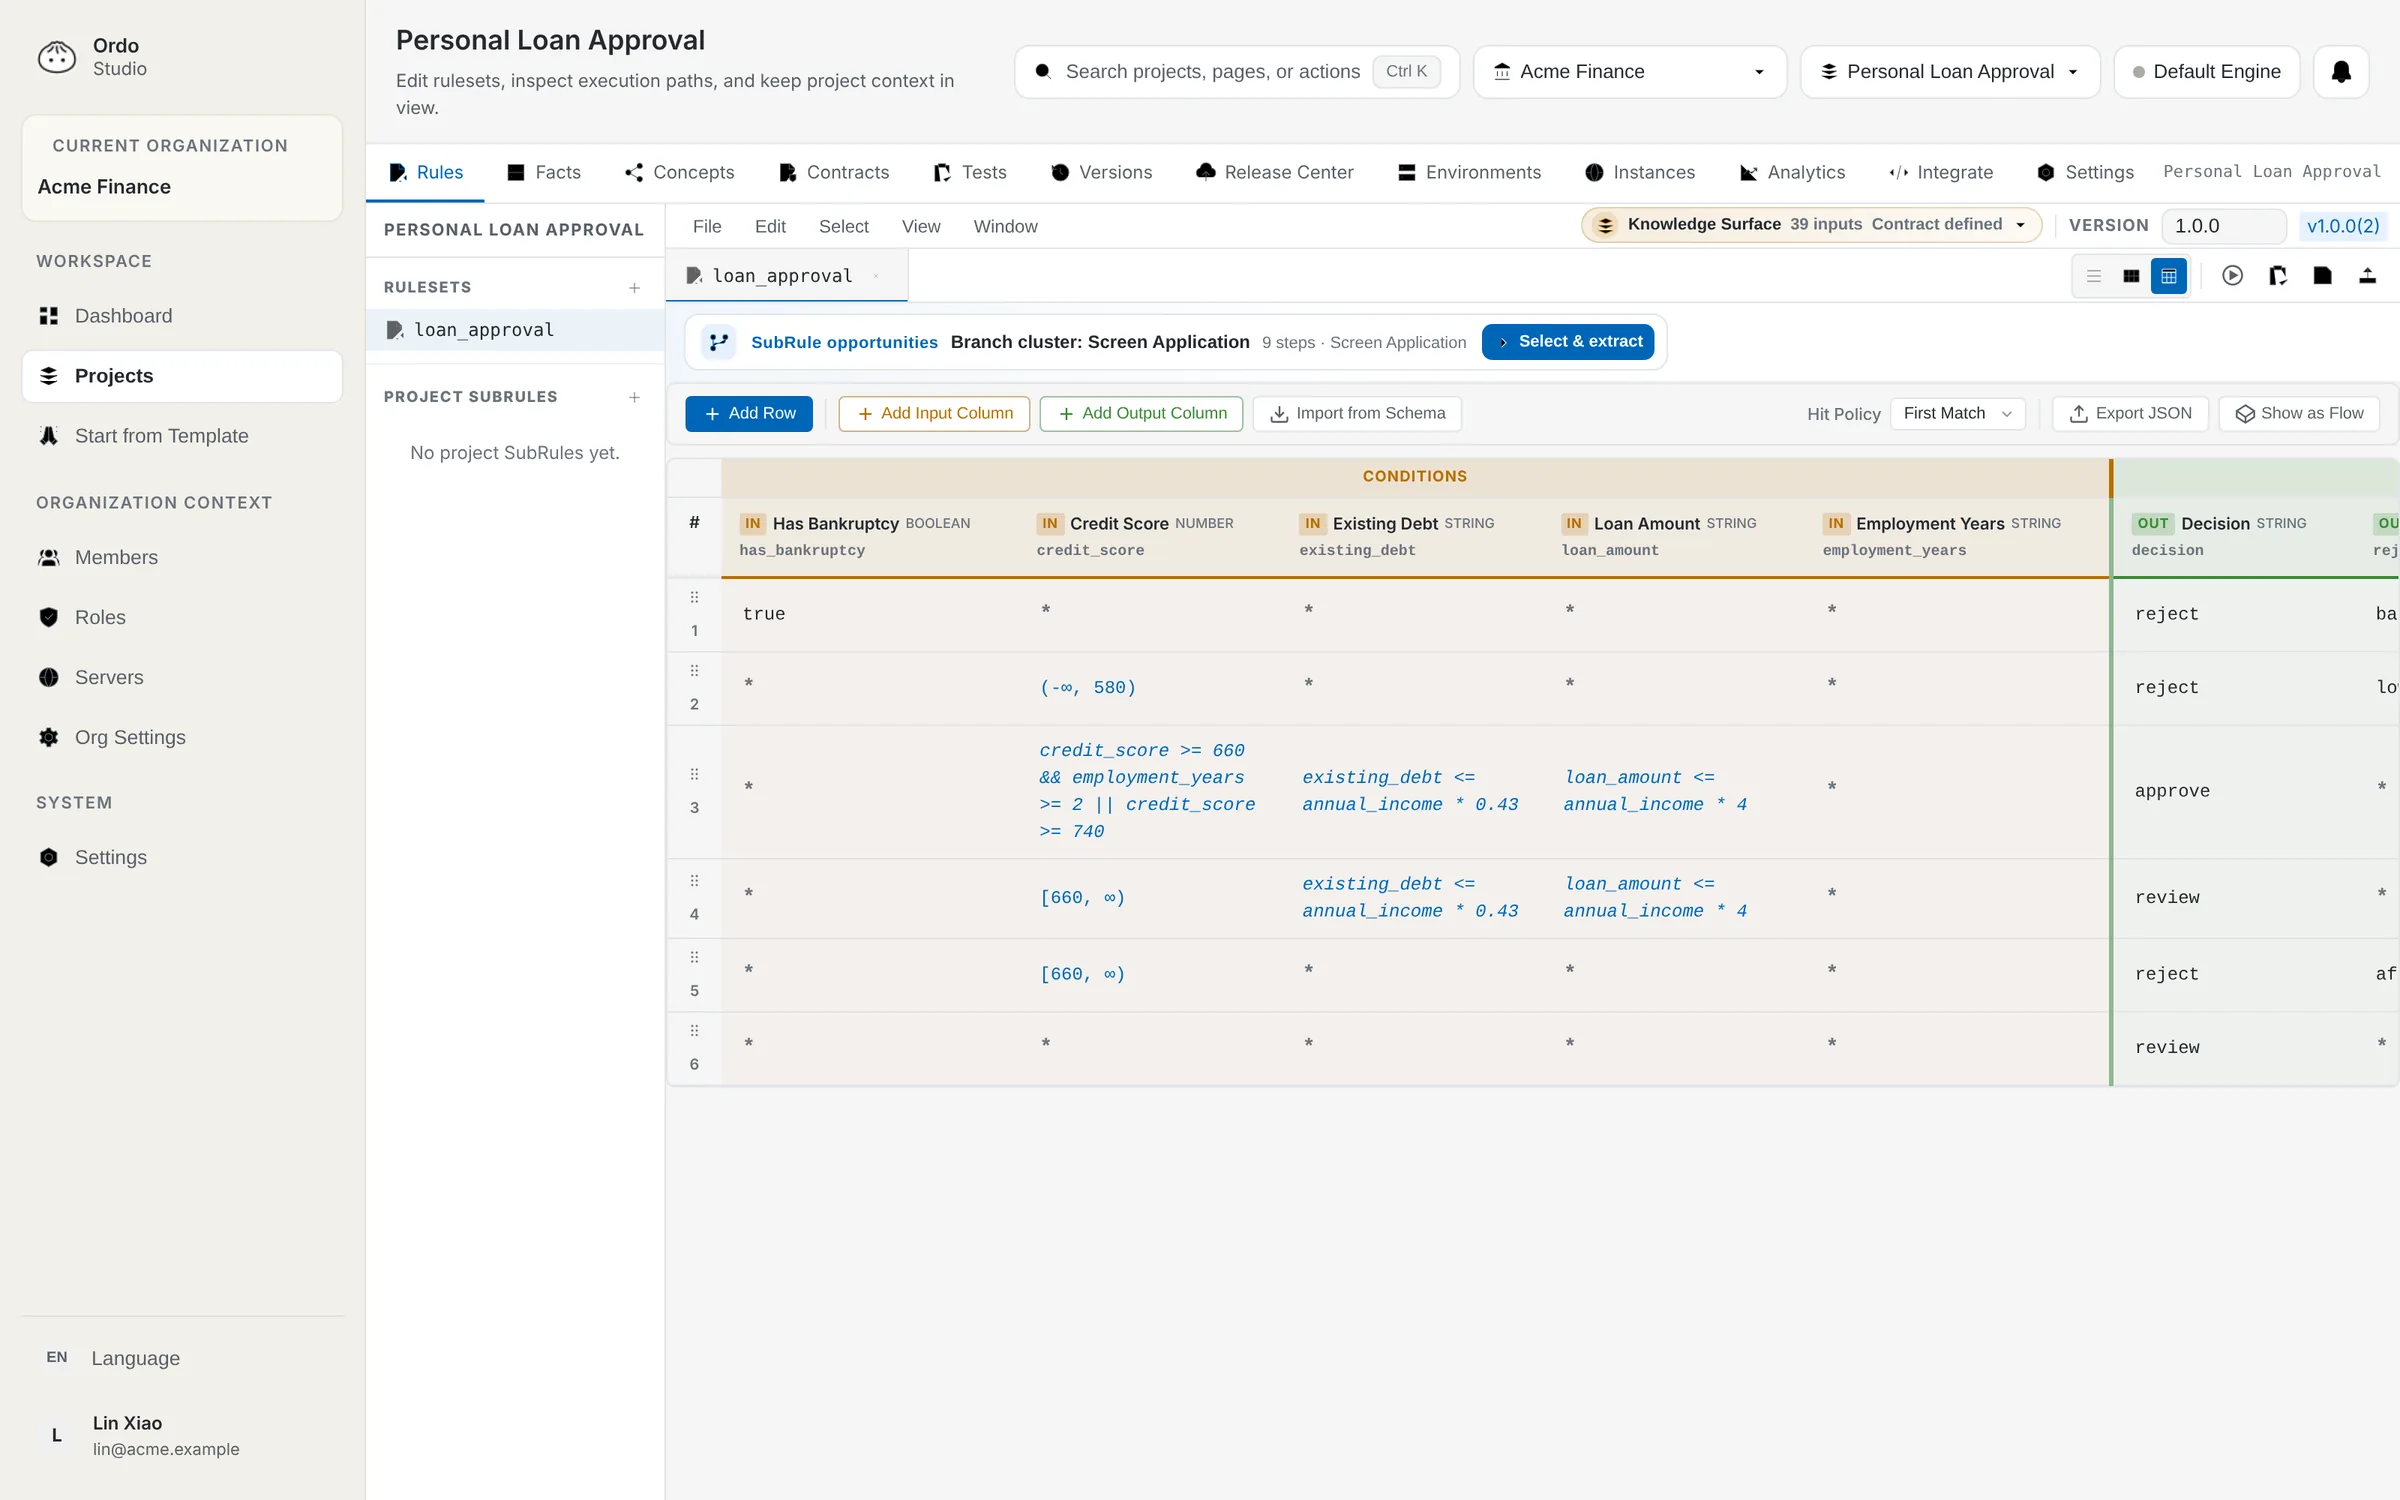Screen dimensions: 2400x1500
Task: Open the Contracts tab
Action: [x=834, y=173]
